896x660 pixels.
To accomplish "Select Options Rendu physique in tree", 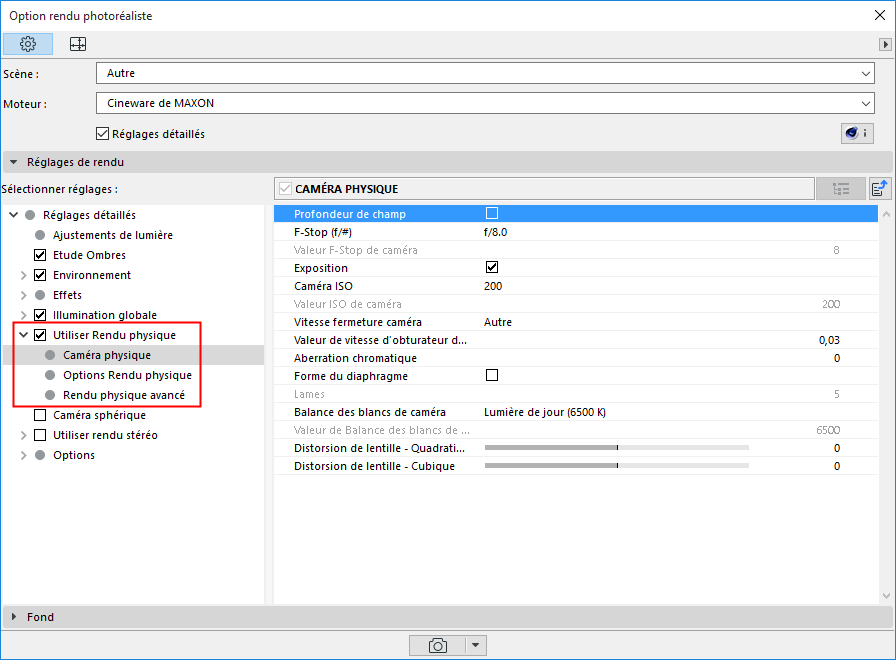I will [x=127, y=375].
